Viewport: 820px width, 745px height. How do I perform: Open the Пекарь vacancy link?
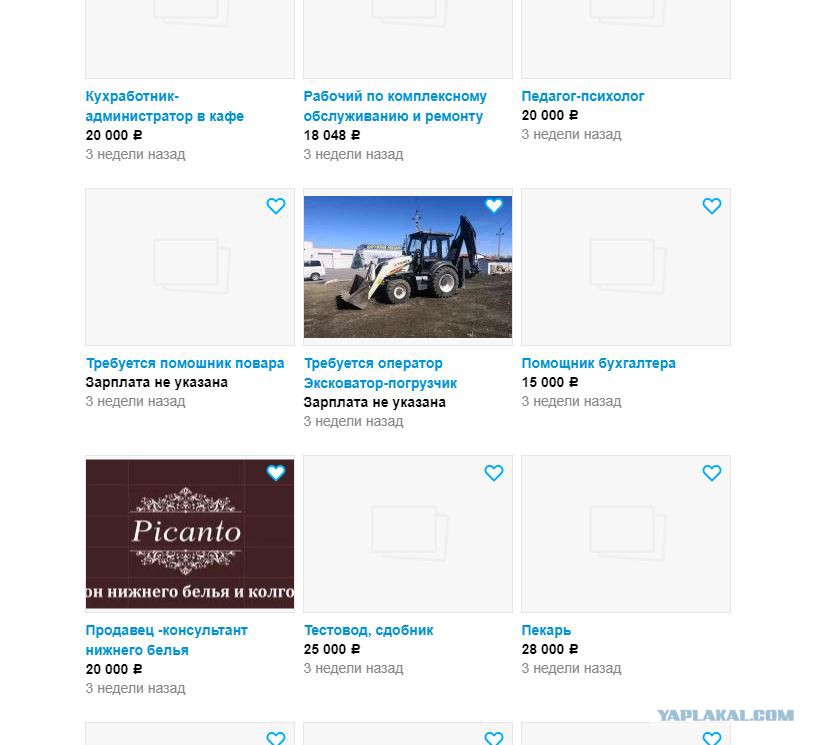[x=546, y=630]
